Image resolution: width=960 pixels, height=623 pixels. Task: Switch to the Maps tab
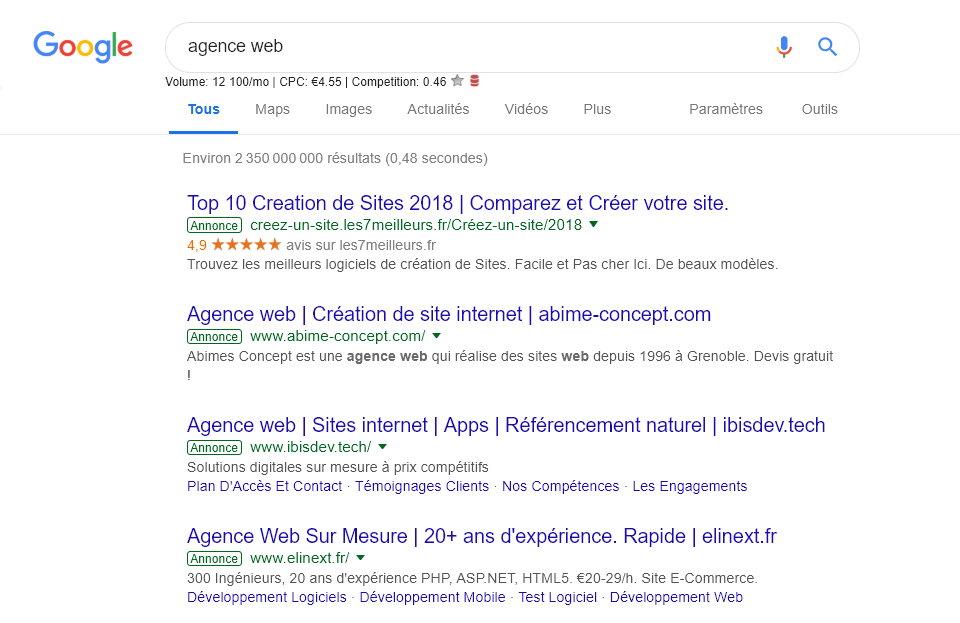pyautogui.click(x=272, y=109)
